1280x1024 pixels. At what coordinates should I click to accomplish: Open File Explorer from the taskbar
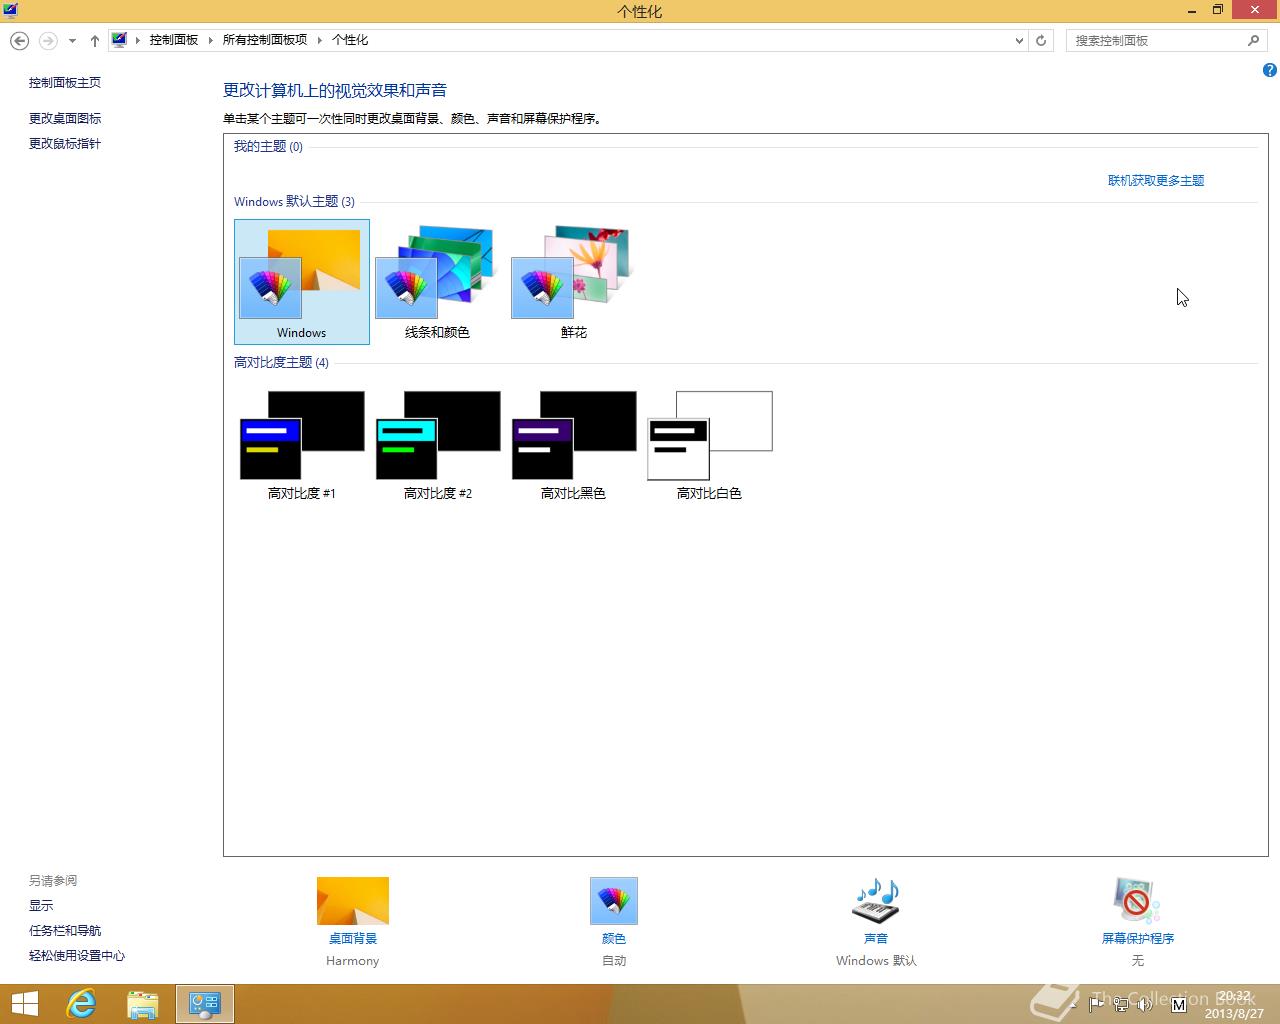[x=143, y=1004]
